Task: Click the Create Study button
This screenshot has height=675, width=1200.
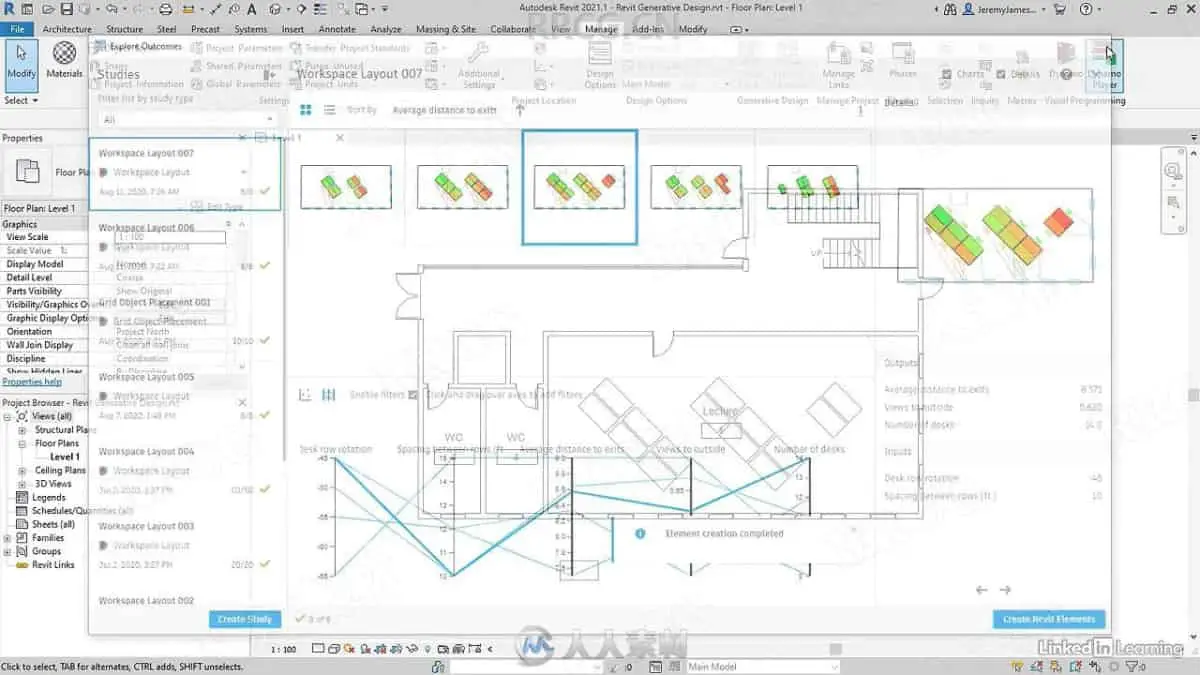Action: coord(245,619)
